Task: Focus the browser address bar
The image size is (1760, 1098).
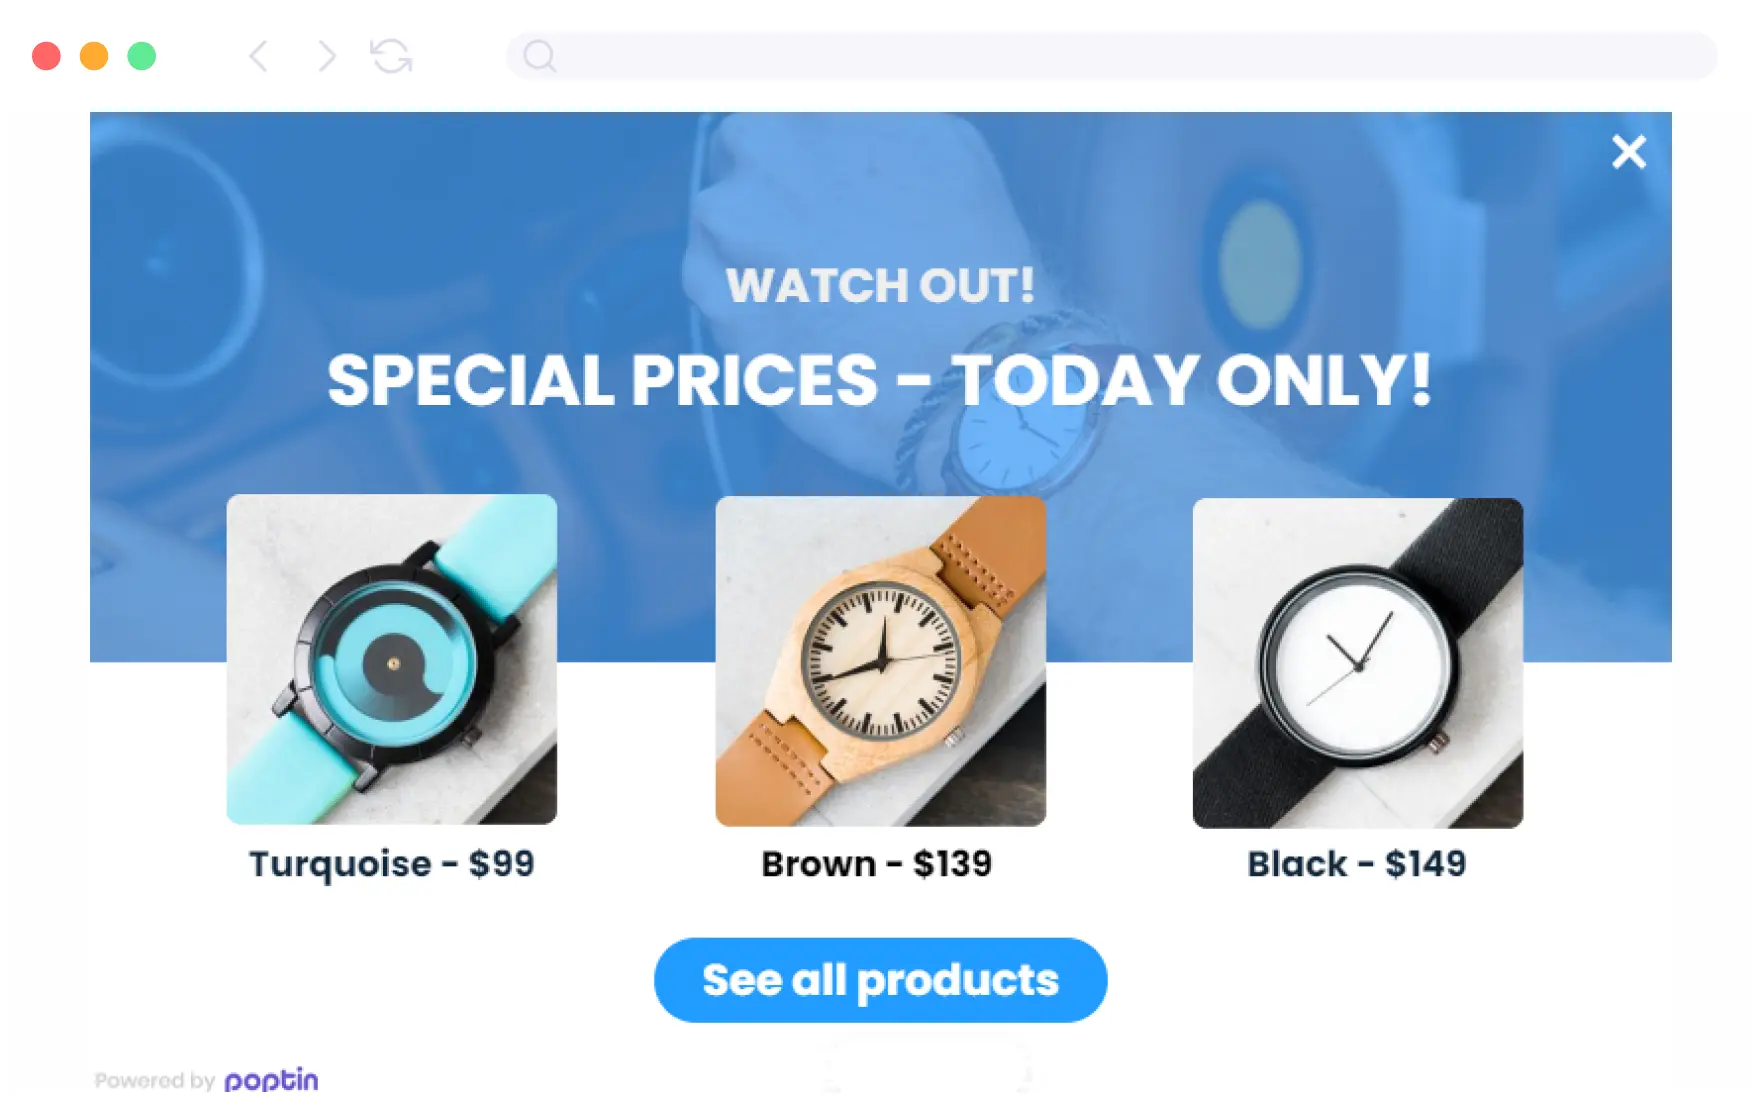Action: [x=1112, y=56]
